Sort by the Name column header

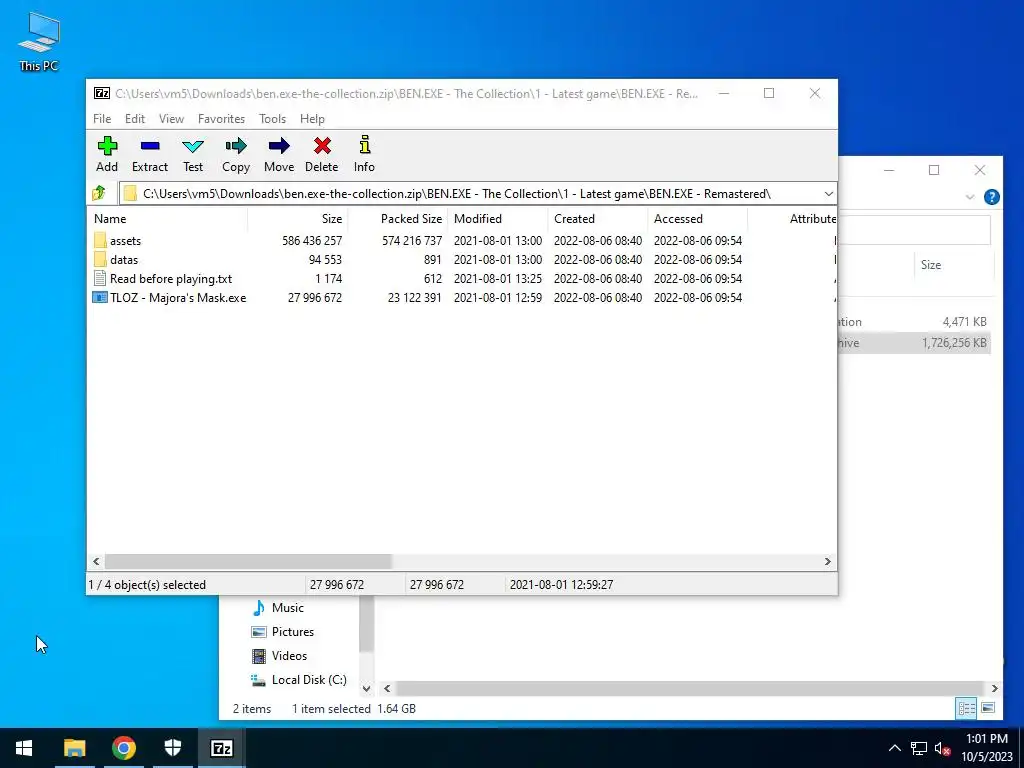point(167,219)
